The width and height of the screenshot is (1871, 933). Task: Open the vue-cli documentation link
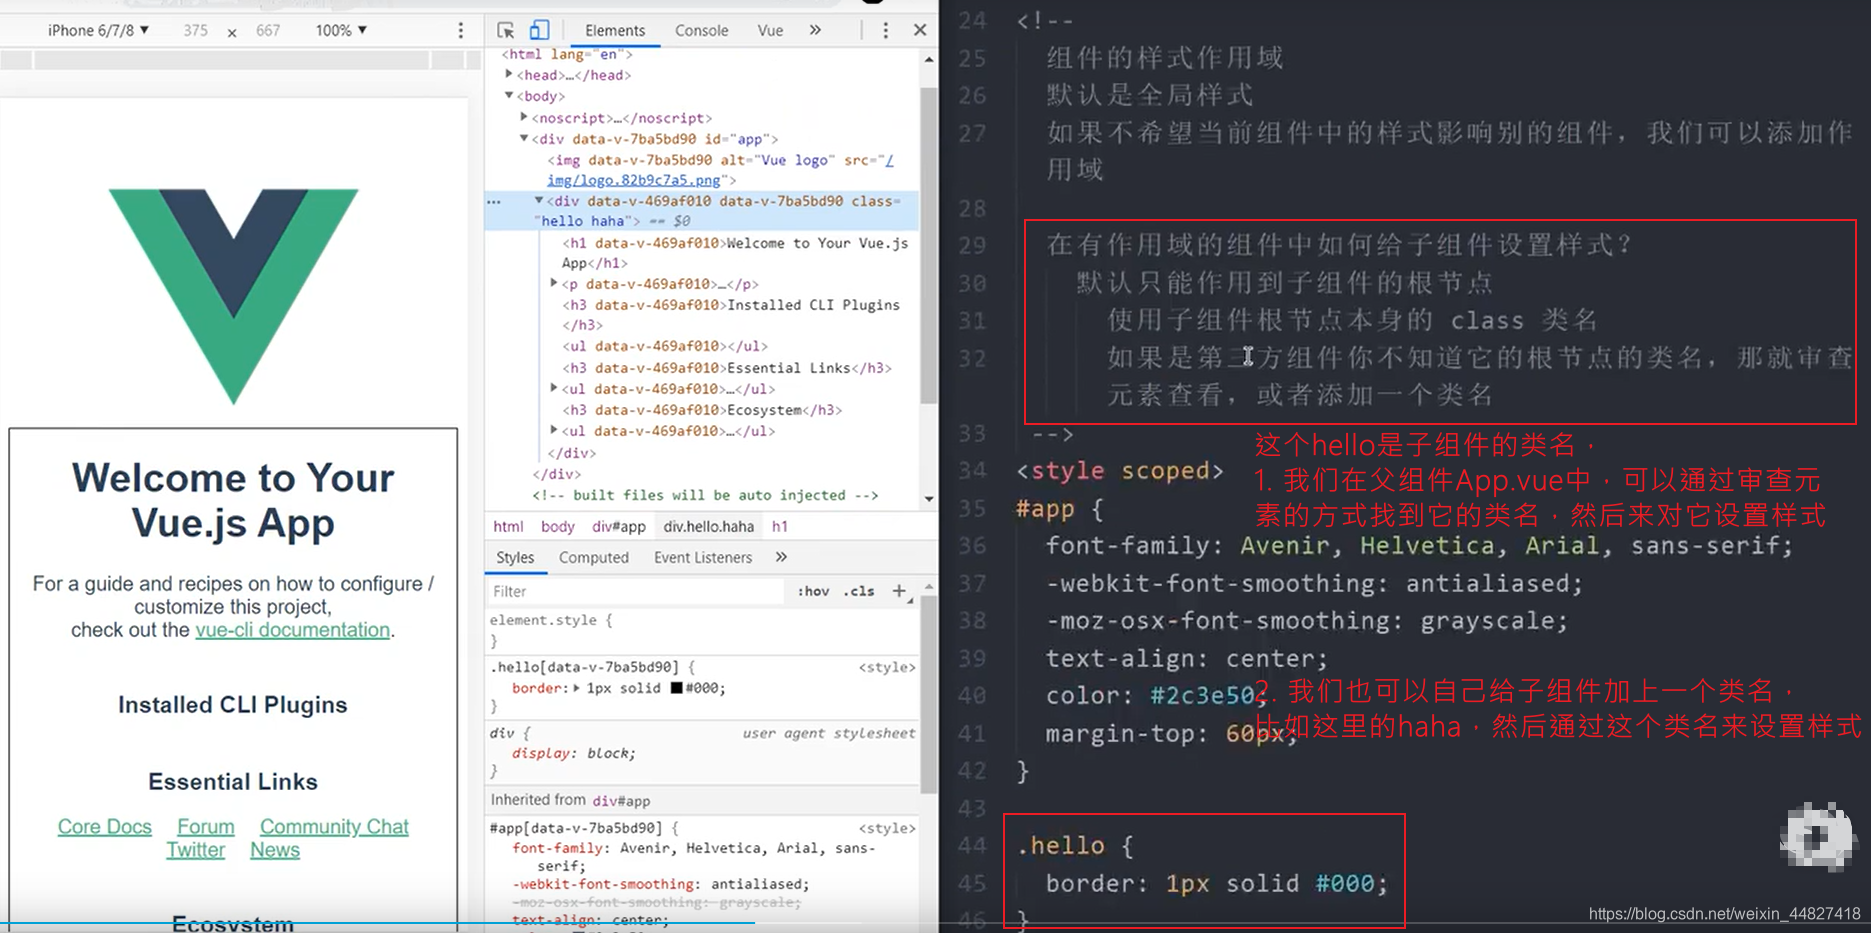[293, 630]
